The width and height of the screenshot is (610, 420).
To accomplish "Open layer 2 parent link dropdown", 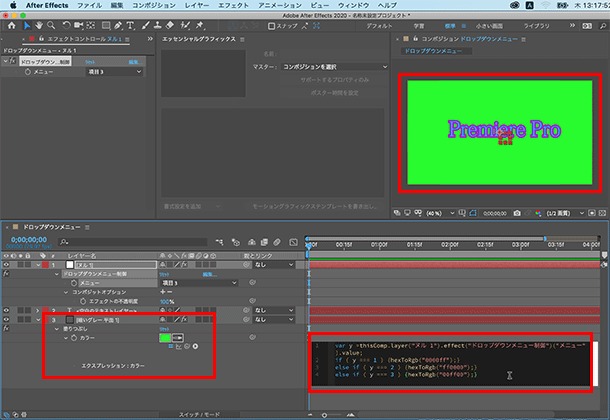I will (274, 310).
